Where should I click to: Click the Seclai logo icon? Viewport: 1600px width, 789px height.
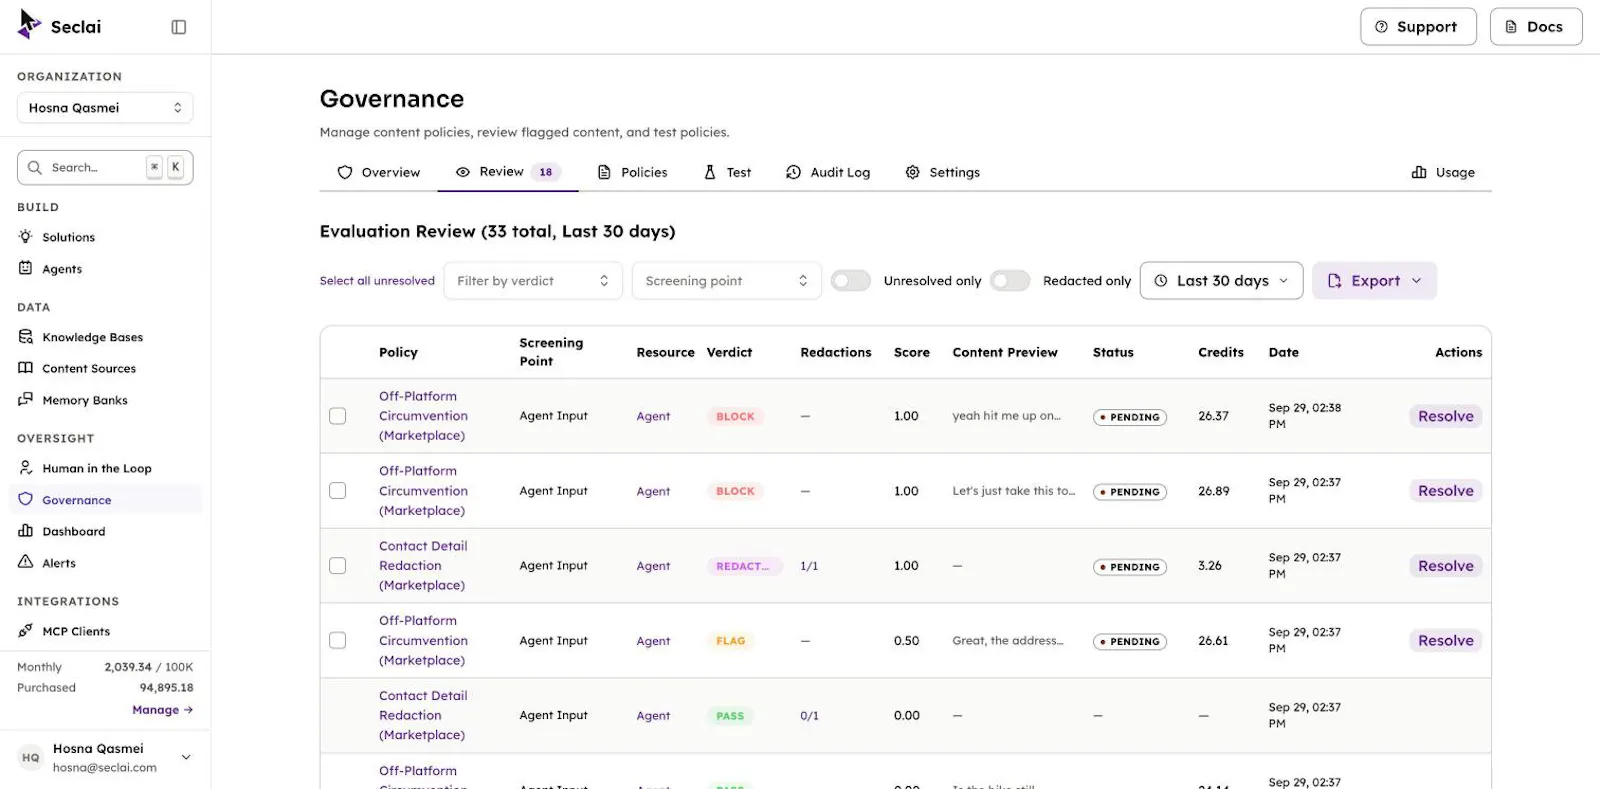tap(29, 25)
